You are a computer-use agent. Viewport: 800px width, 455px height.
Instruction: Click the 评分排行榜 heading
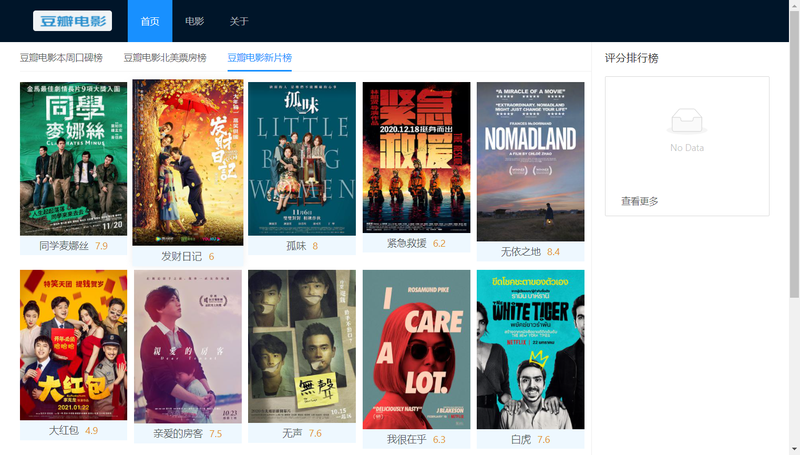pyautogui.click(x=632, y=58)
